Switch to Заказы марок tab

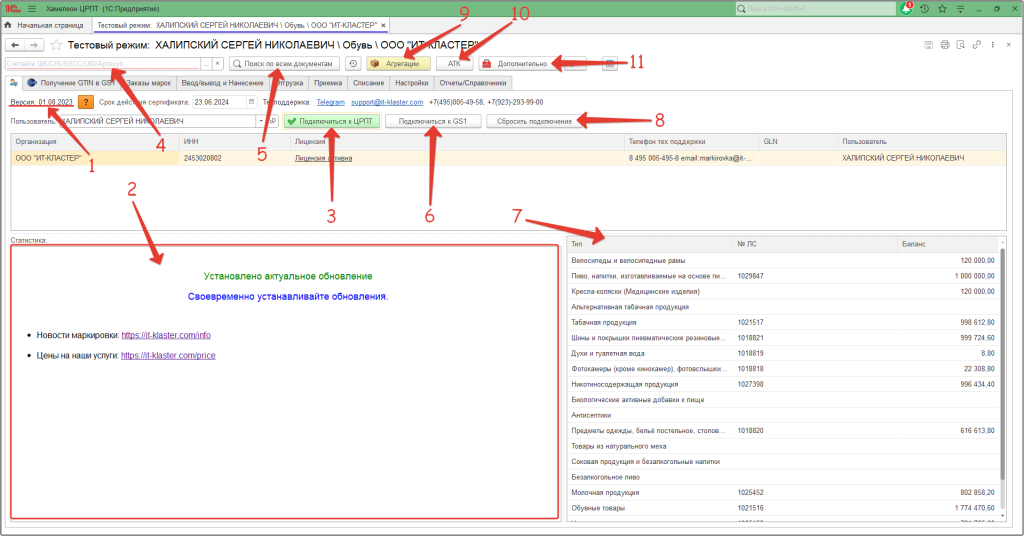(x=148, y=83)
